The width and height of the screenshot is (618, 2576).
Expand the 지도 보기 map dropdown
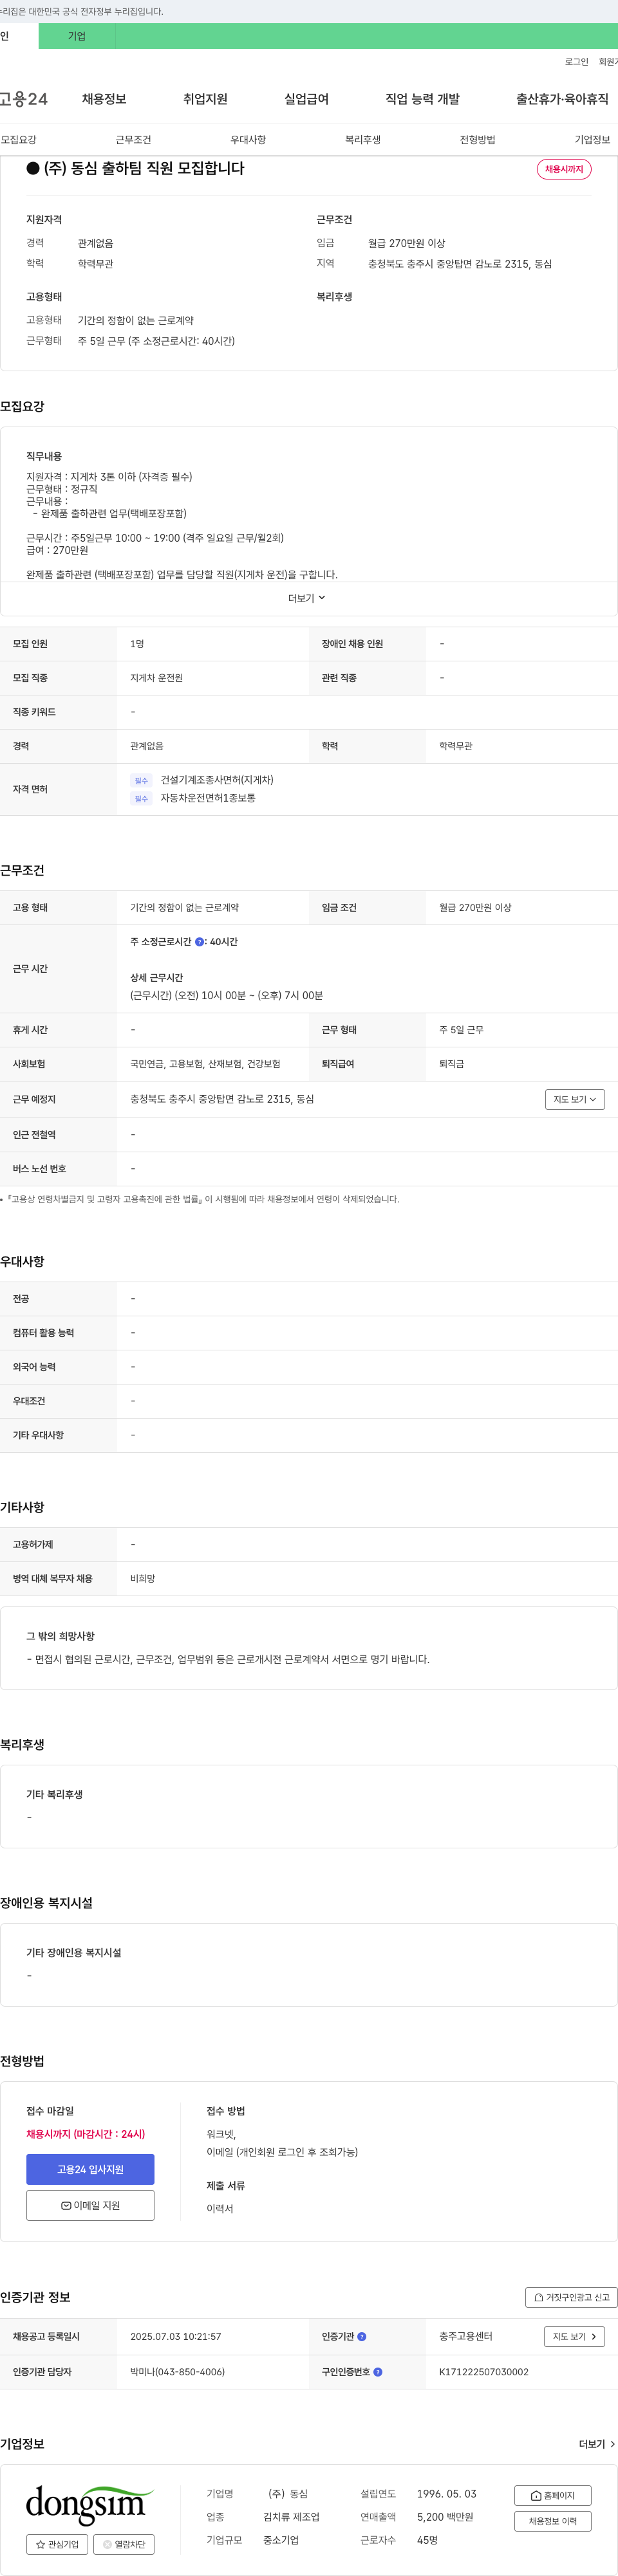coord(575,1099)
